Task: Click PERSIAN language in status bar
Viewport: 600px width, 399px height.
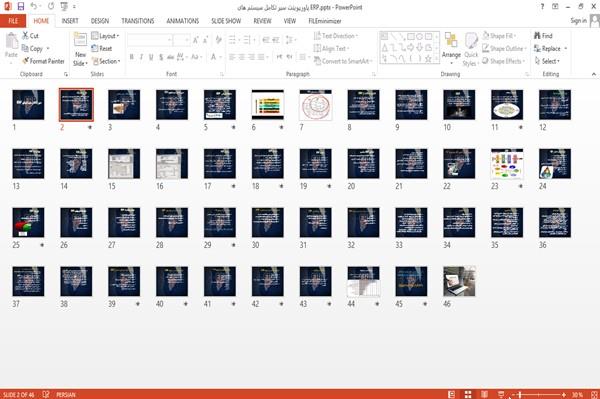Action: [x=66, y=394]
